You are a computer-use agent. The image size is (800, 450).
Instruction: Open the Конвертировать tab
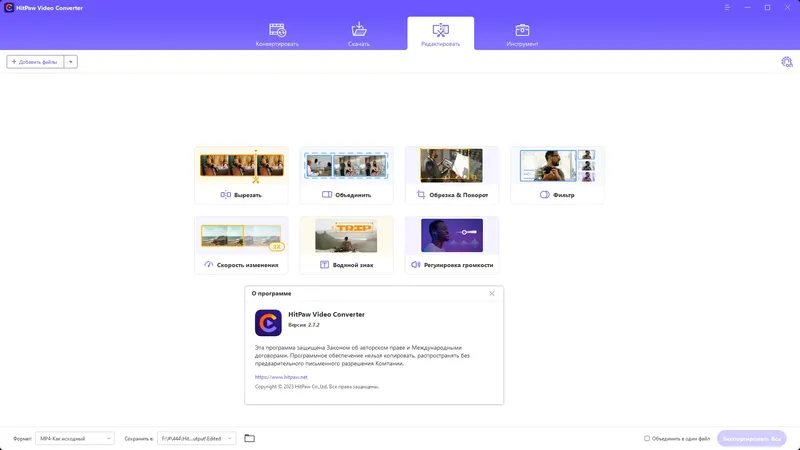coord(277,34)
